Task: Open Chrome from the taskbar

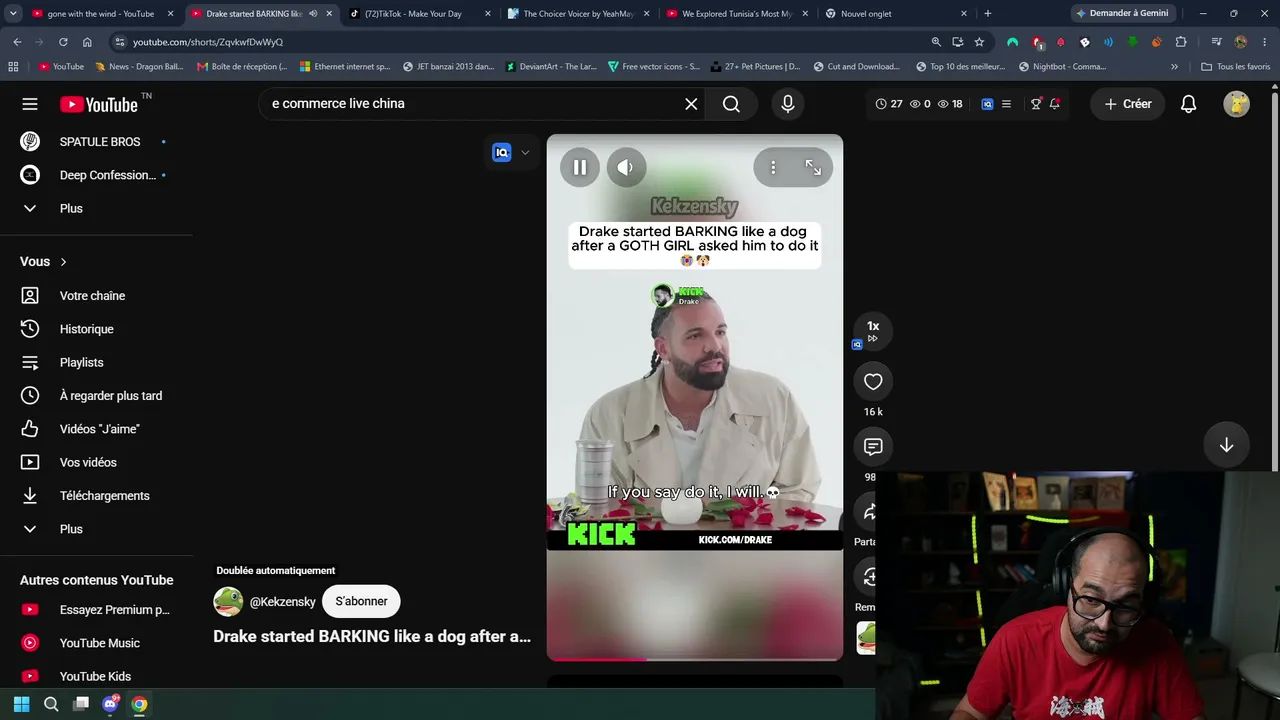Action: 139,704
